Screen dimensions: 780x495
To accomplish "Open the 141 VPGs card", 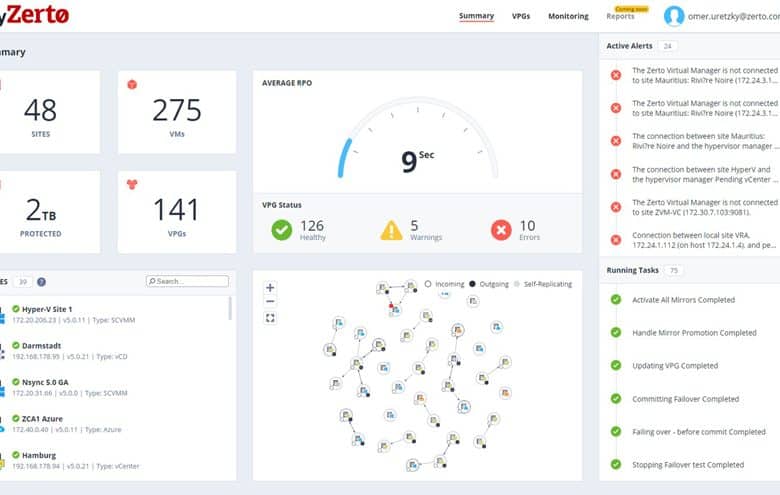I will (x=177, y=212).
